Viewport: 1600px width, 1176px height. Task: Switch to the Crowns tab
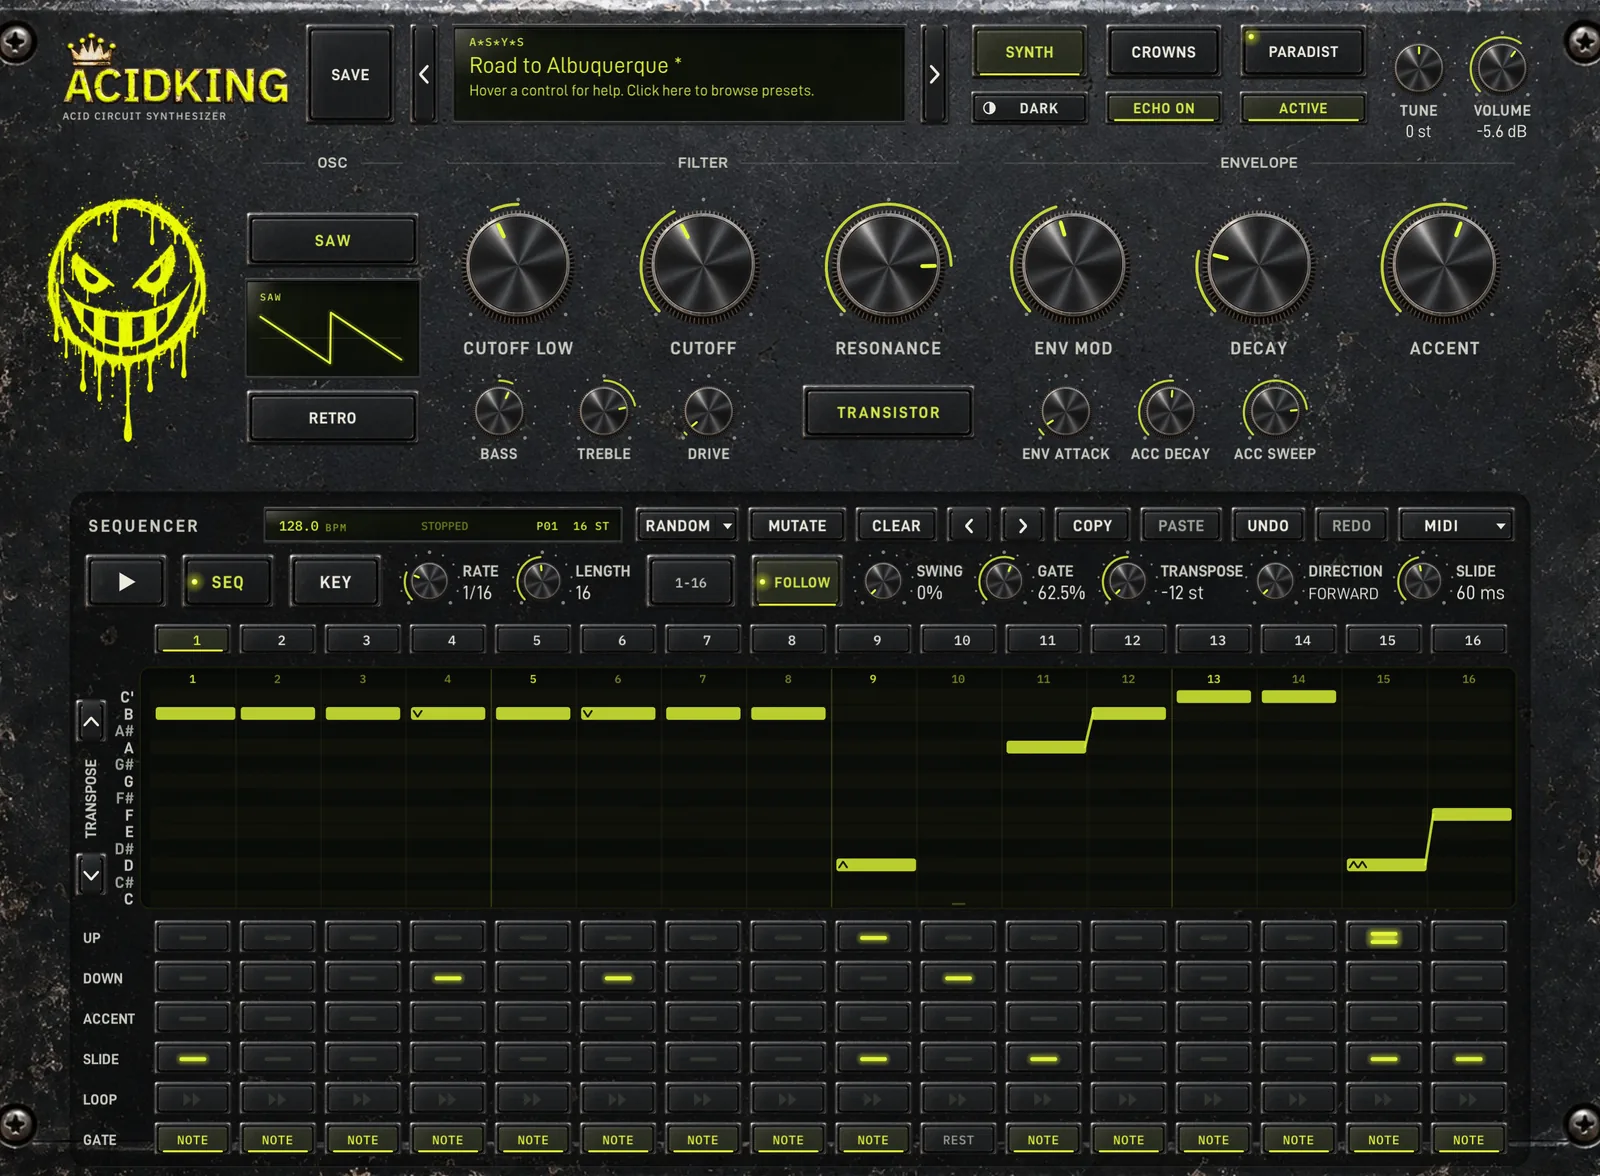[1163, 52]
